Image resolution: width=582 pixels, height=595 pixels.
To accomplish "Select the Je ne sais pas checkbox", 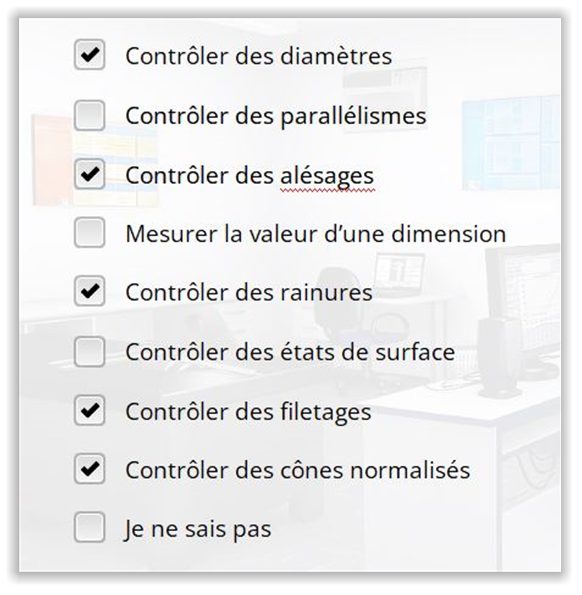I will (90, 527).
